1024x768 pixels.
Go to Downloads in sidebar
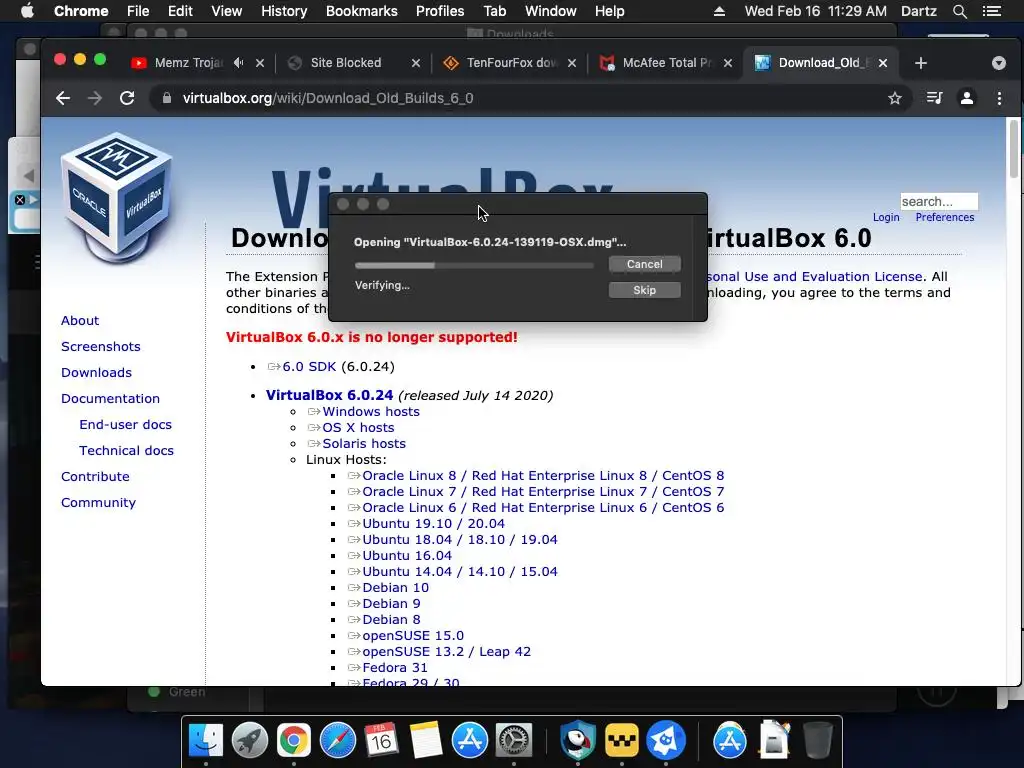(96, 373)
